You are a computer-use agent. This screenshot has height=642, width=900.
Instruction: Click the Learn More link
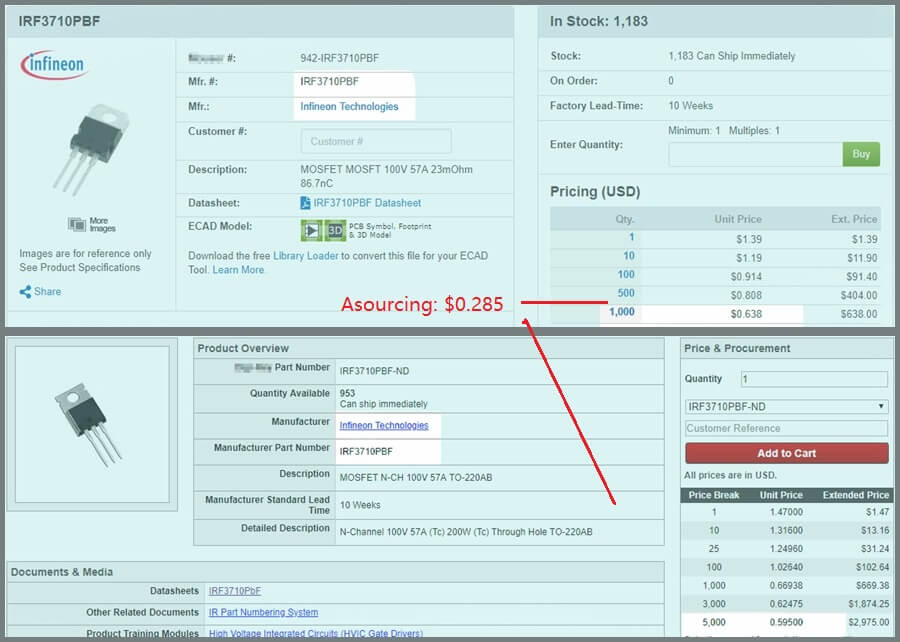(238, 270)
